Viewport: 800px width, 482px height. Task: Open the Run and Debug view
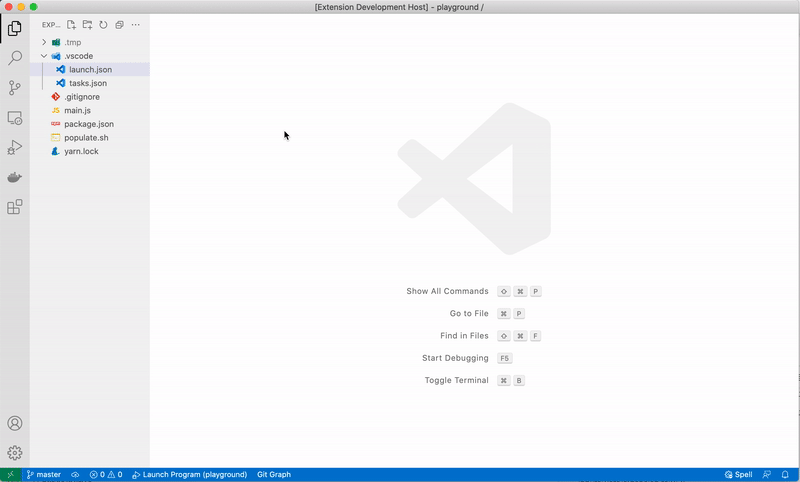pos(15,147)
